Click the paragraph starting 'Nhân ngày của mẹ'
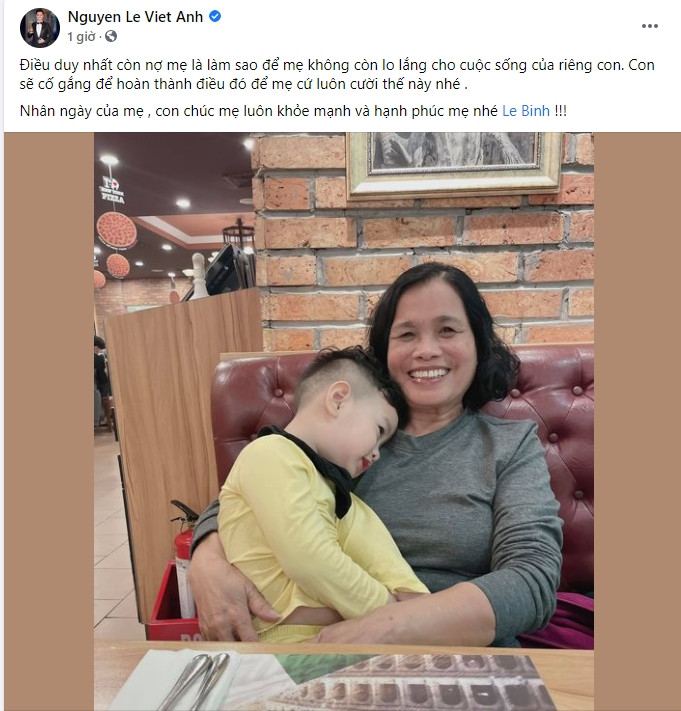This screenshot has width=681, height=711. [x=293, y=111]
